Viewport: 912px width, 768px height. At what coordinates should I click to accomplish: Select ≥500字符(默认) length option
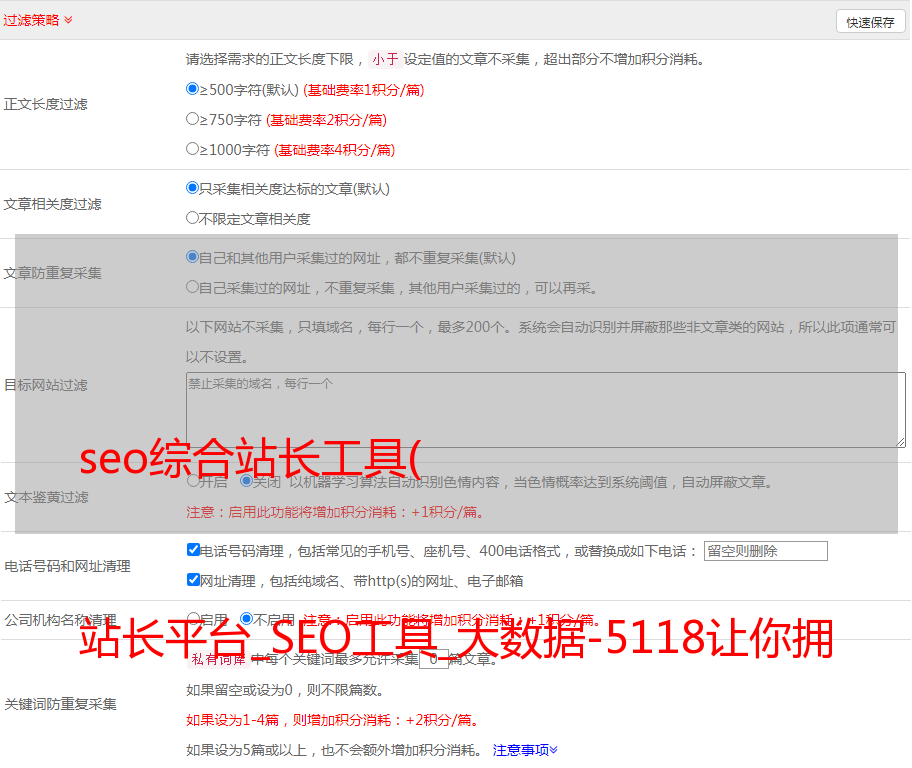[193, 89]
